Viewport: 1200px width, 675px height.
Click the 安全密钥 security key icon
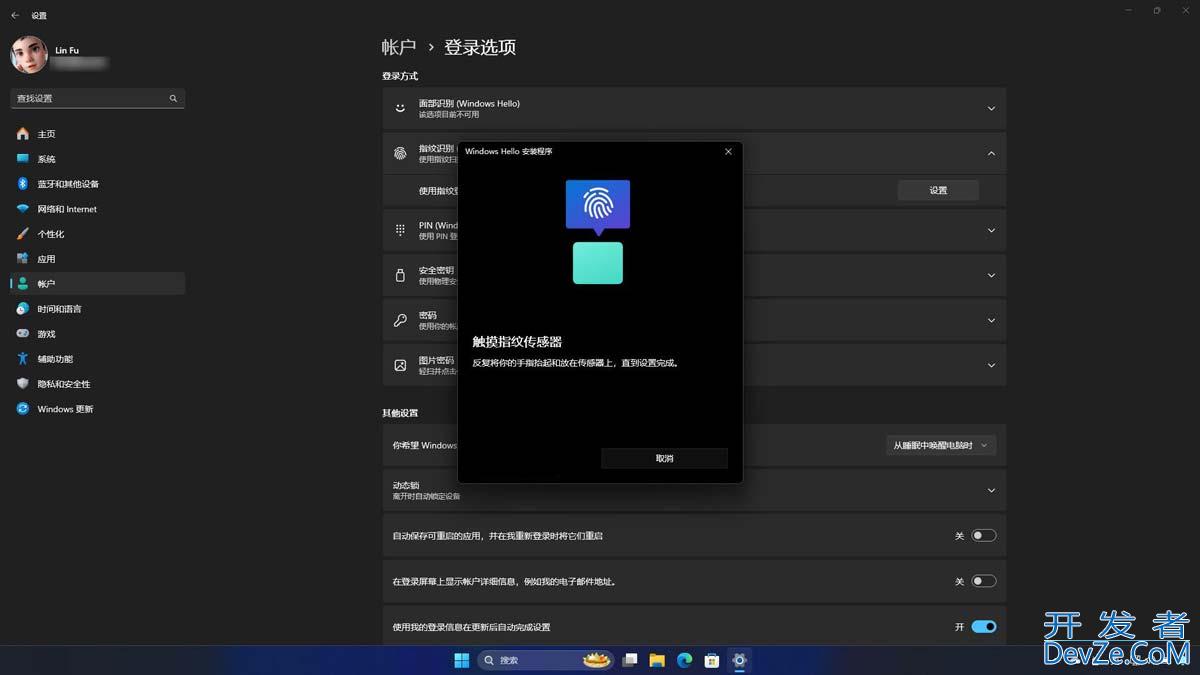(400, 275)
